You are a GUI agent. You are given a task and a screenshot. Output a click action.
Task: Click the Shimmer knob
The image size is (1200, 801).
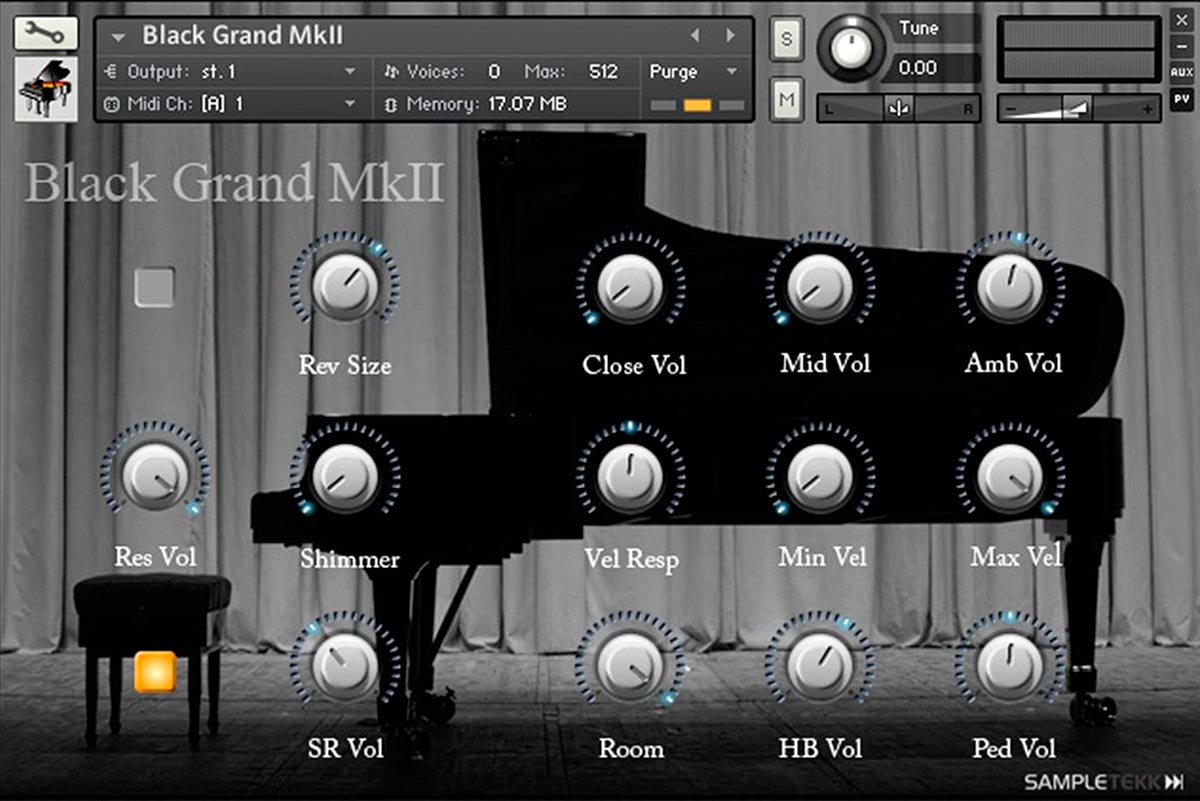coord(345,477)
